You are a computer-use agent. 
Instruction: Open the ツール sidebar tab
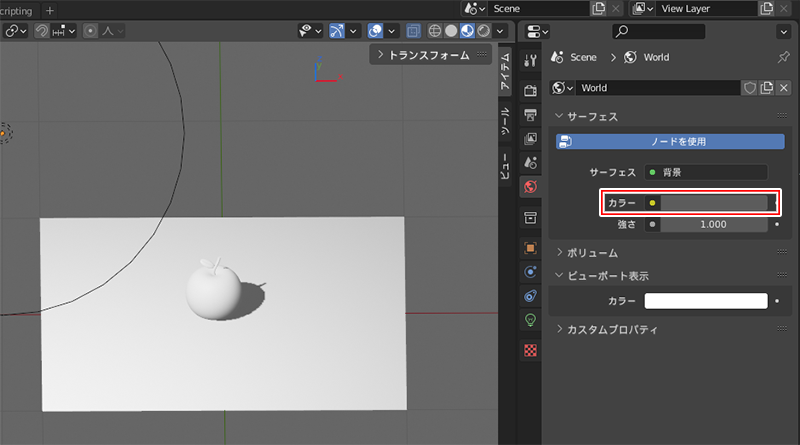[506, 121]
